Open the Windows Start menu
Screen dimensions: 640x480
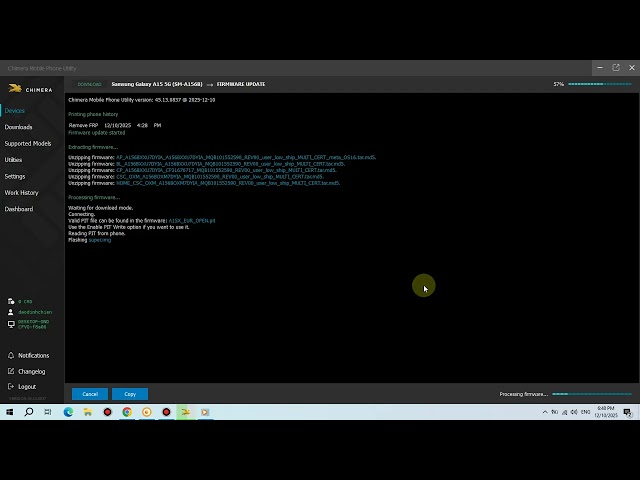tap(9, 412)
